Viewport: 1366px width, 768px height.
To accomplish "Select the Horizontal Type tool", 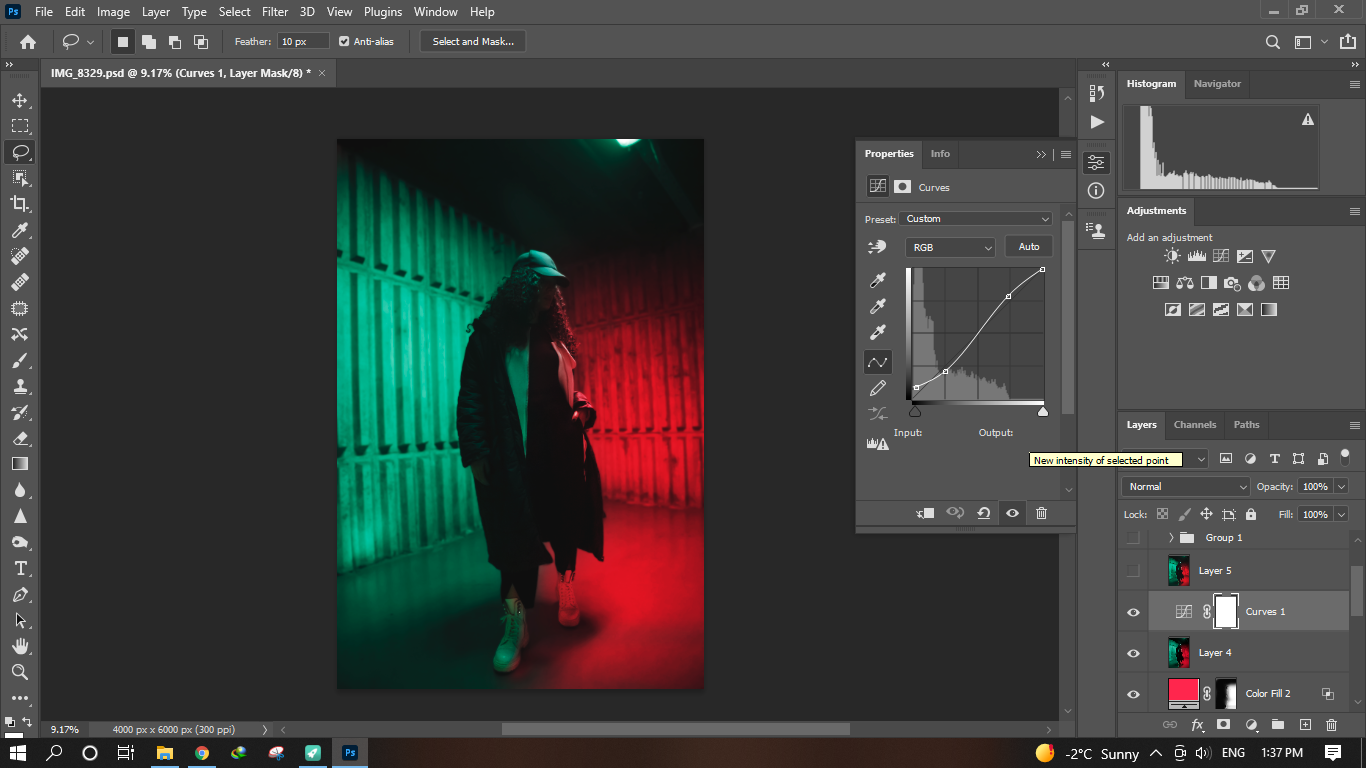I will (19, 568).
